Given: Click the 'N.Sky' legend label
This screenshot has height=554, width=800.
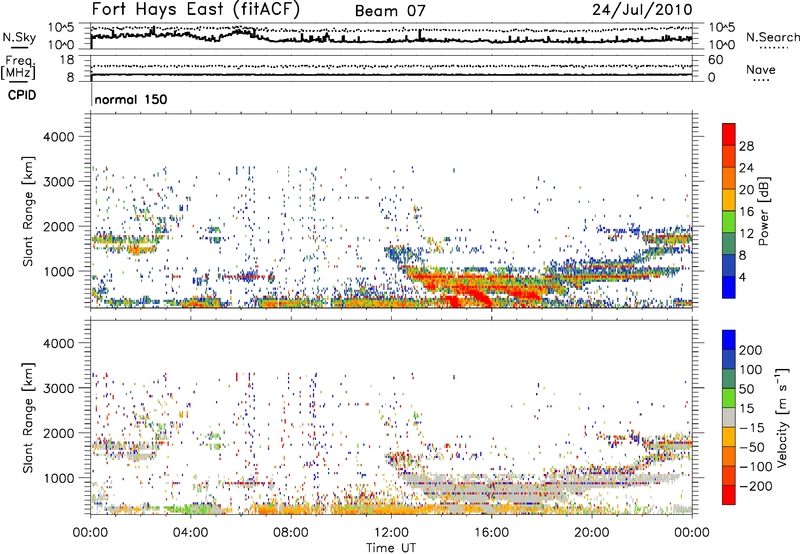Looking at the screenshot, I should (19, 37).
